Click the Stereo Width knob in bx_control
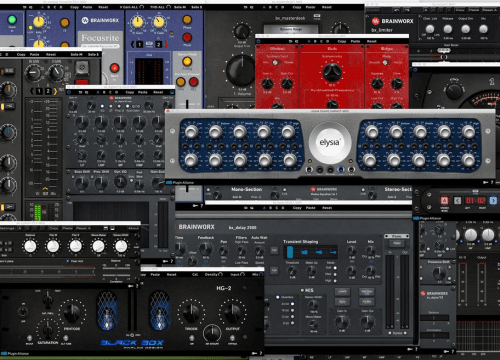This screenshot has width=500, height=360. [x=121, y=246]
